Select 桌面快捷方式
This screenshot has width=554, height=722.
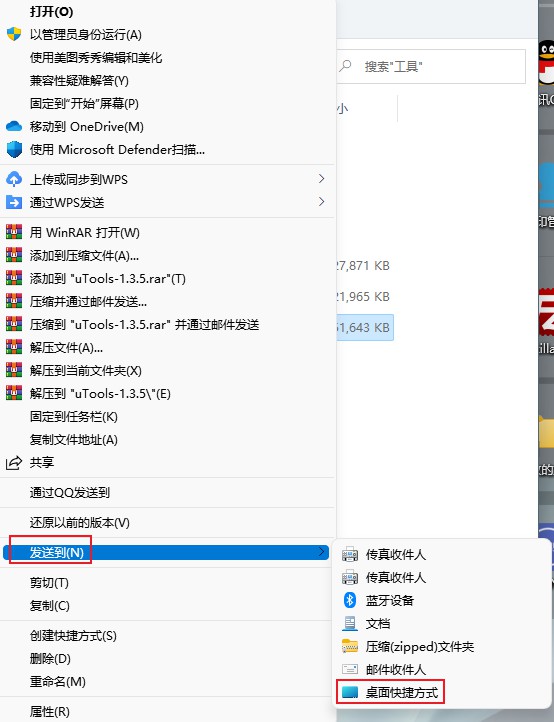(x=402, y=693)
